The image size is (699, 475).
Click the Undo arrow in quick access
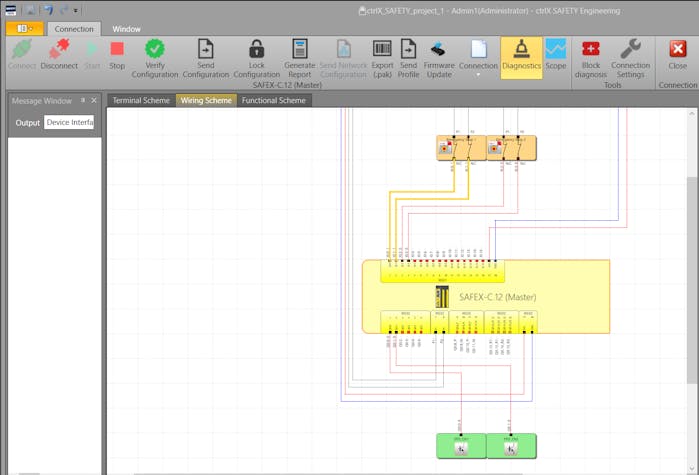point(48,10)
